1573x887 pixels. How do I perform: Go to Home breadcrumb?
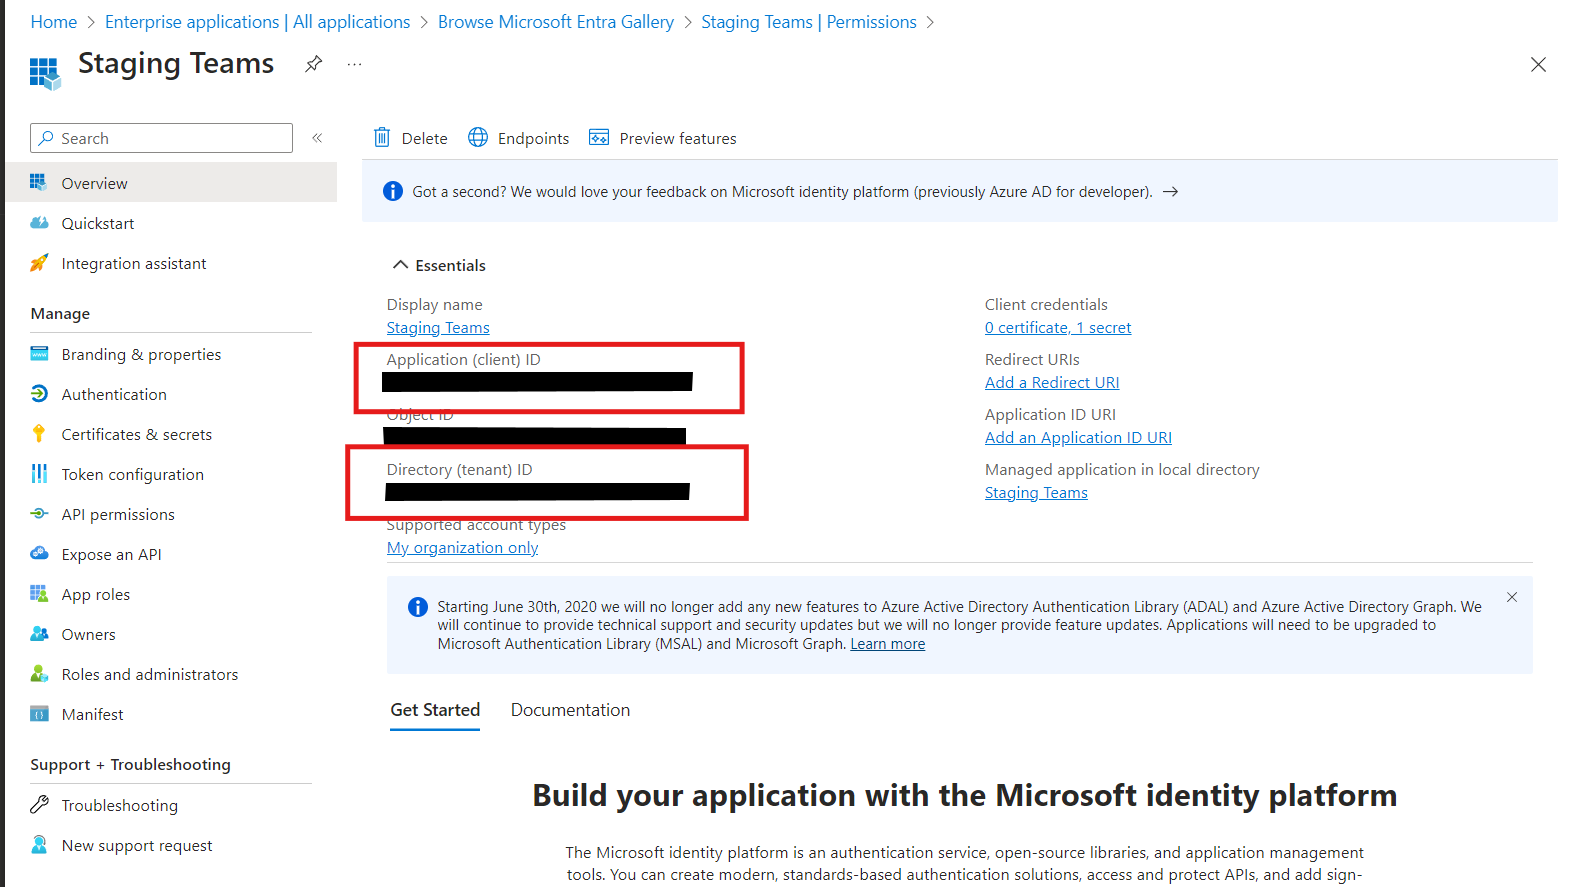[x=54, y=22]
